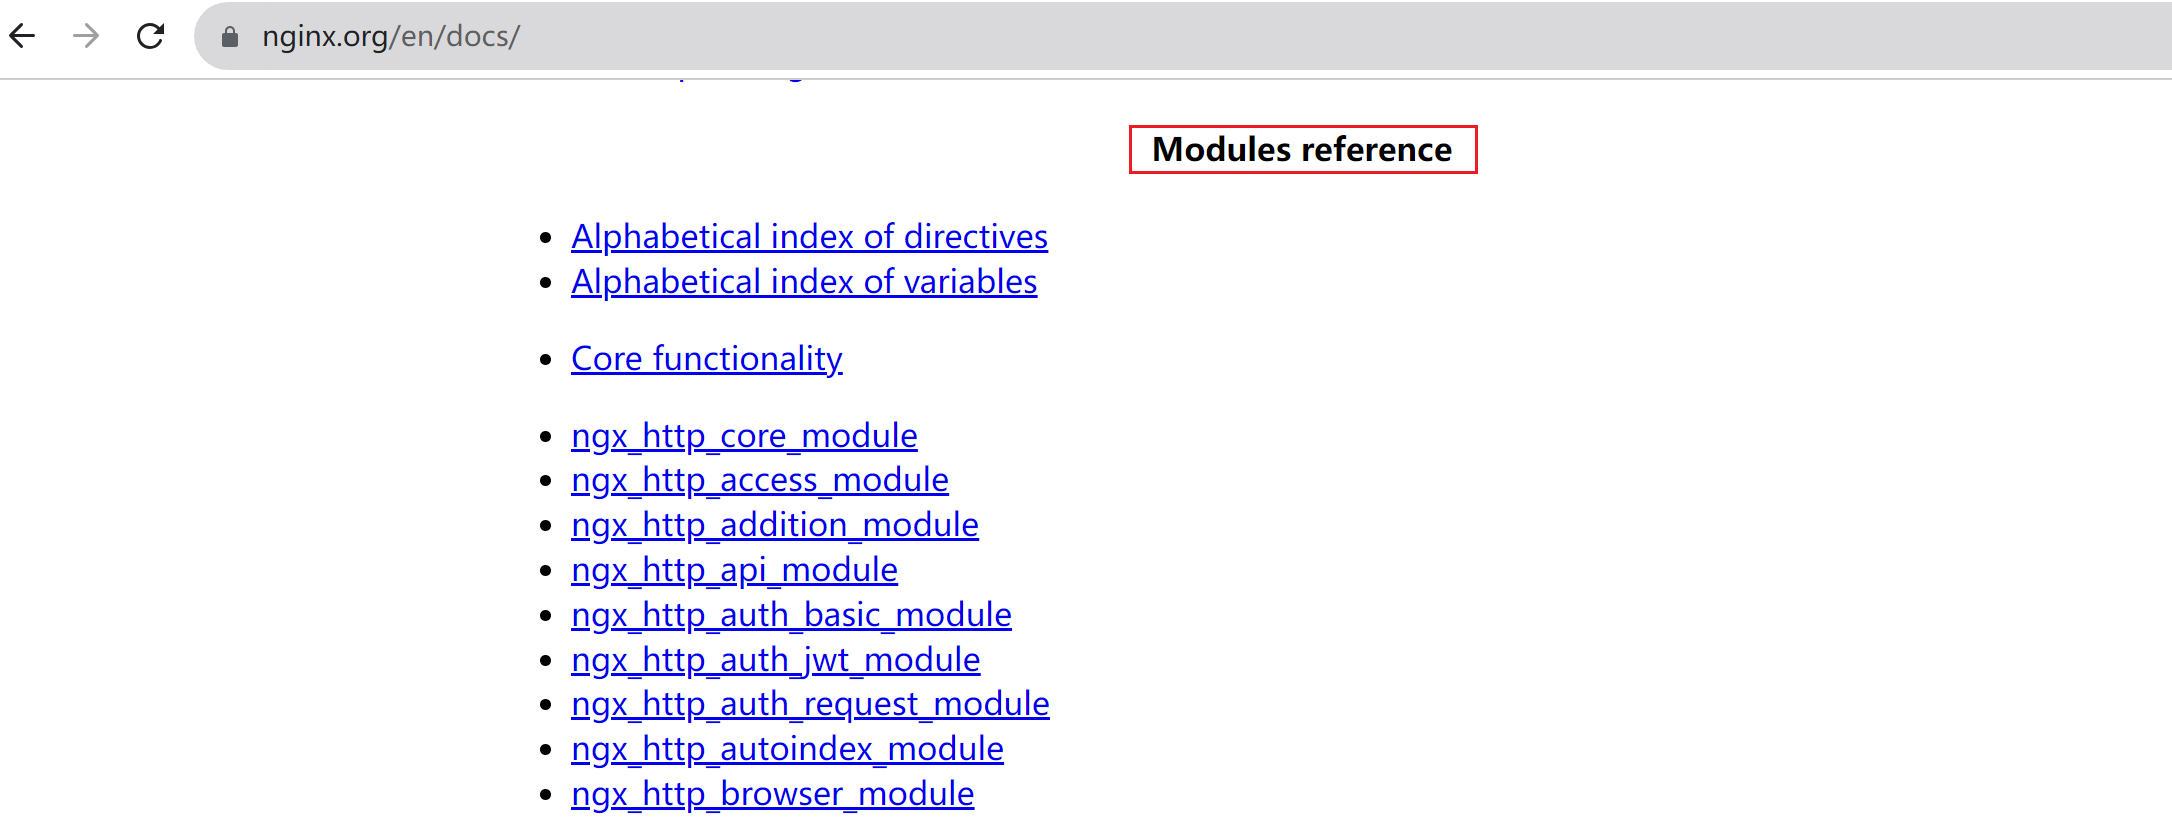Click the bullet marker beside Core functionality
The height and width of the screenshot is (820, 2172).
click(x=546, y=360)
